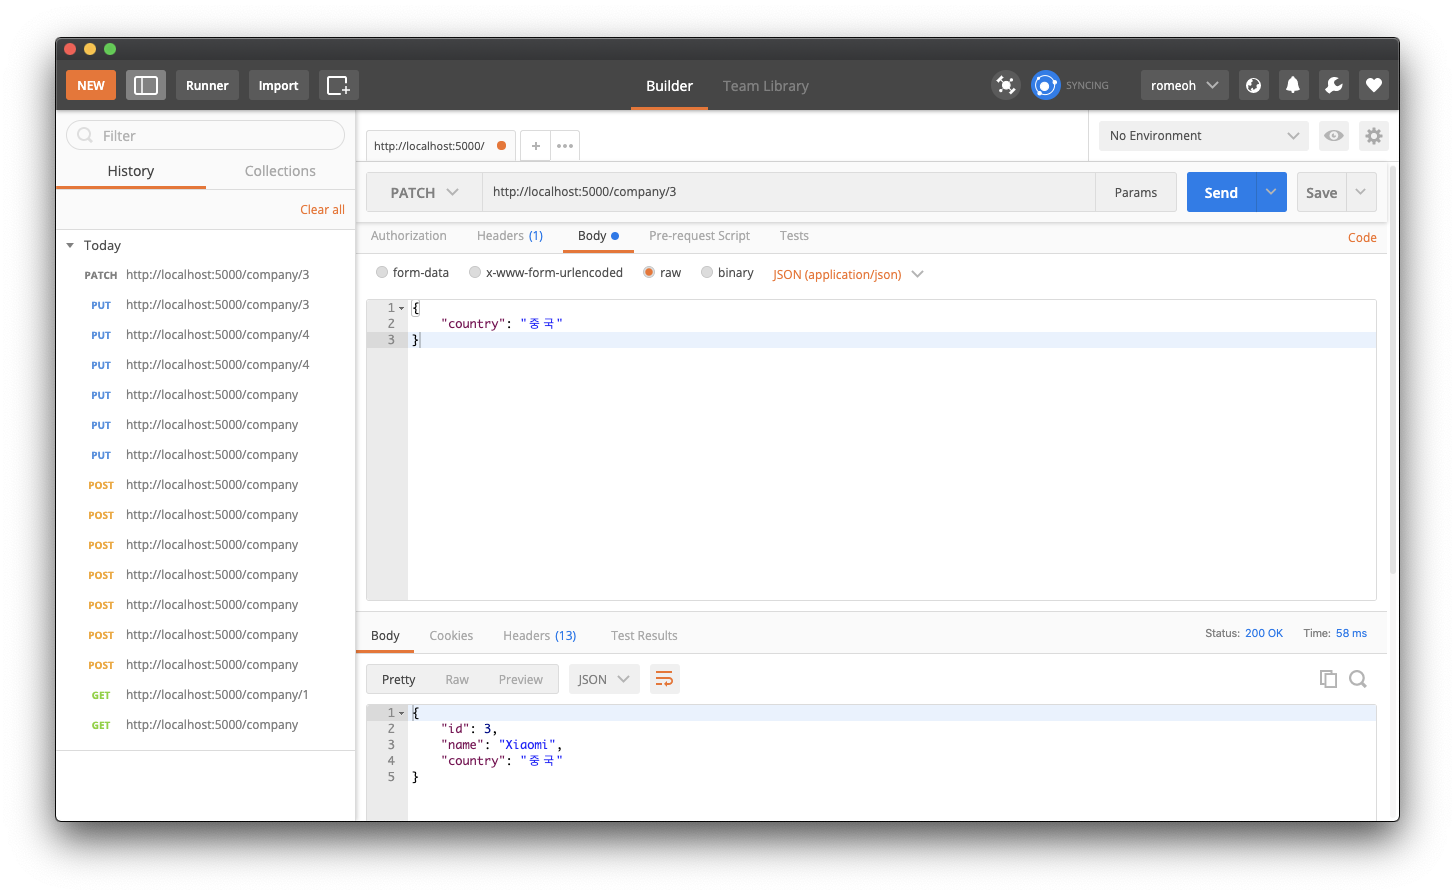Open the Code snippet link

(x=1362, y=237)
